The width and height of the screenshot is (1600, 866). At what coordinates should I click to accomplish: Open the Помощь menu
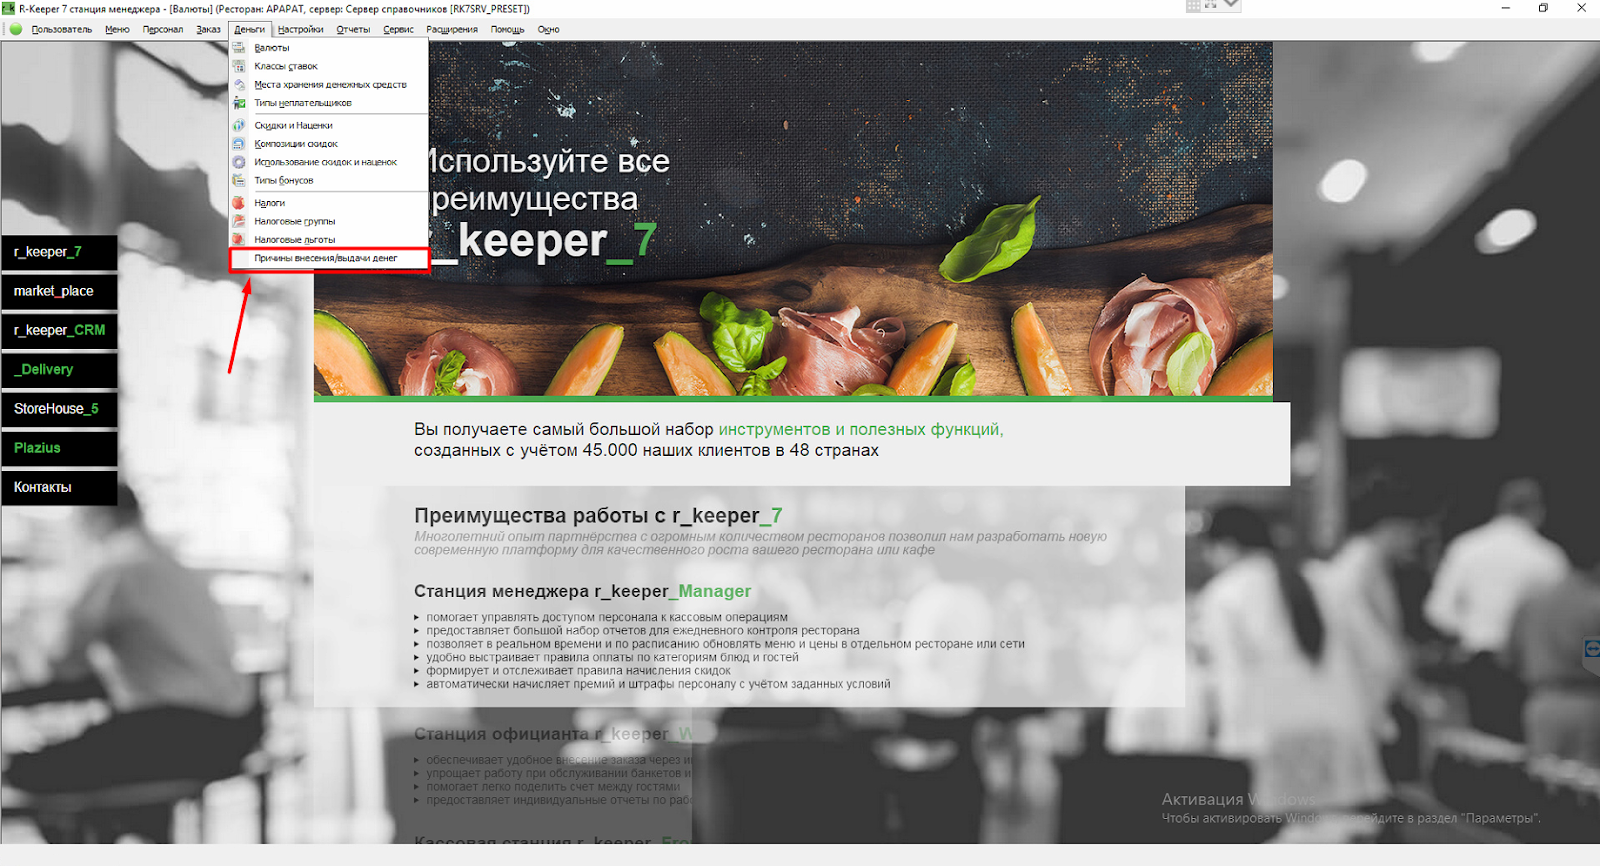click(x=508, y=30)
